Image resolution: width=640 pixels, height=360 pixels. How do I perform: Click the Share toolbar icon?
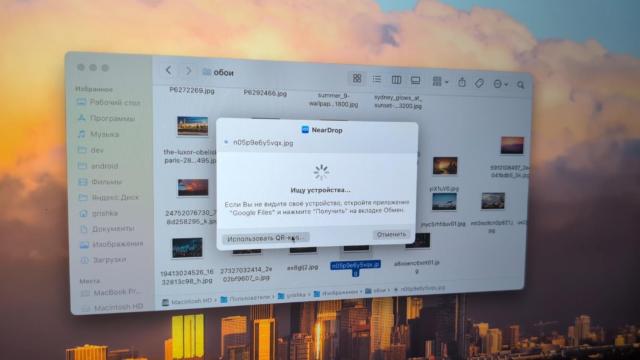tap(462, 82)
